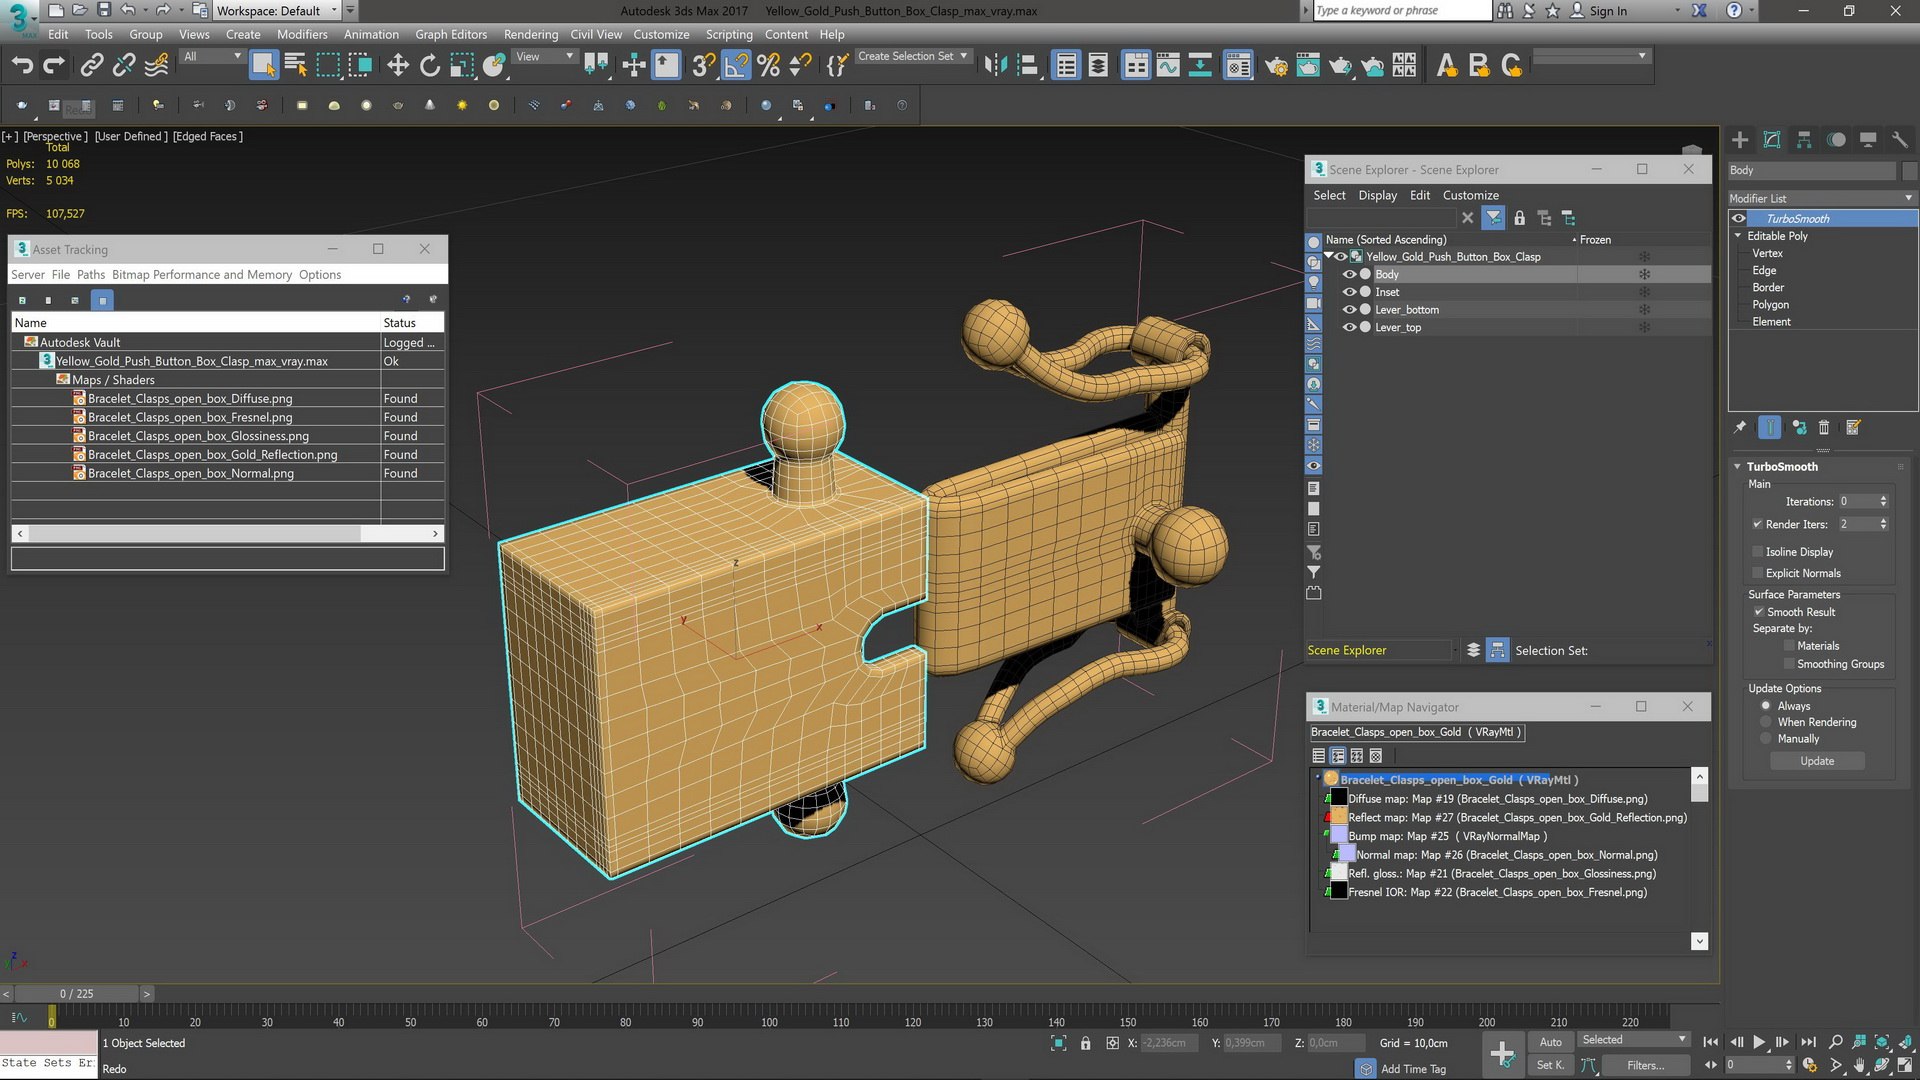Click the Undo arrow icon

coord(22,66)
